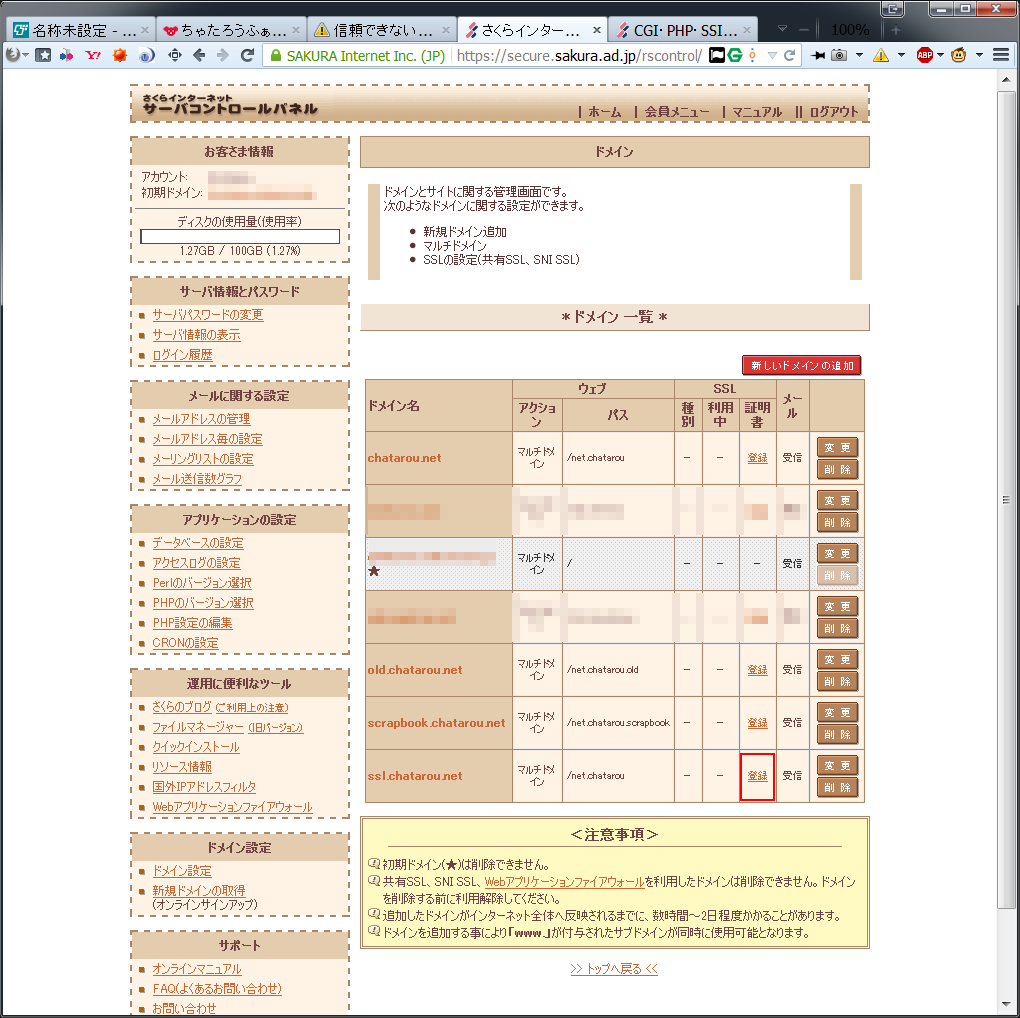The image size is (1020, 1018).
Task: Click the green padlock site identity icon
Action: coord(276,55)
